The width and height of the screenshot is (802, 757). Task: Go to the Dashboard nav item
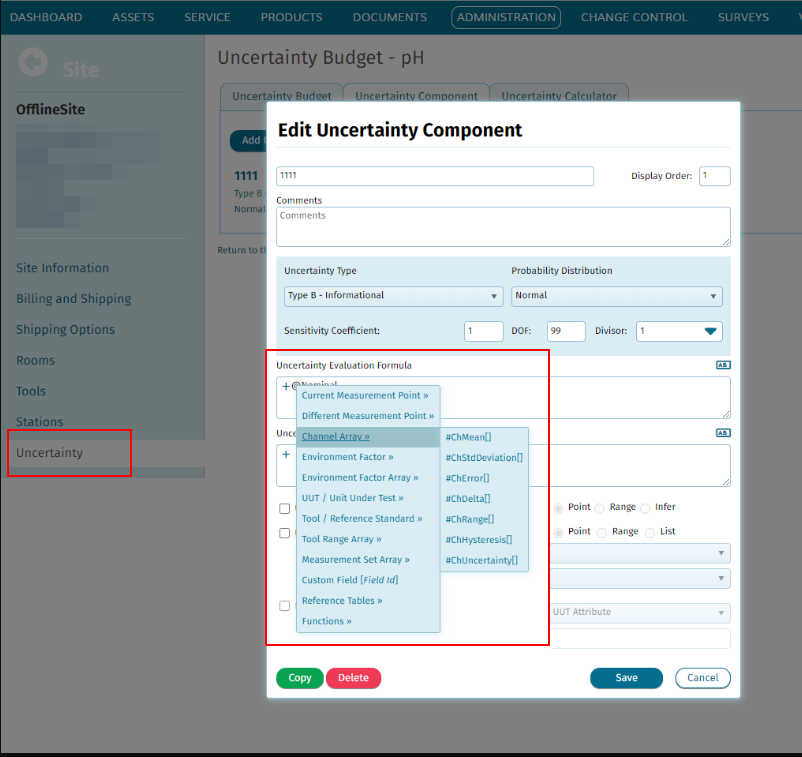[x=46, y=17]
